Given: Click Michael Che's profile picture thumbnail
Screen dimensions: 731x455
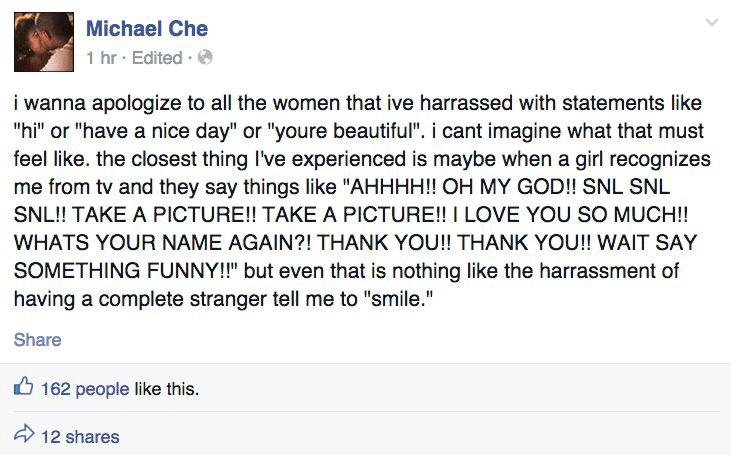Looking at the screenshot, I should (x=43, y=42).
